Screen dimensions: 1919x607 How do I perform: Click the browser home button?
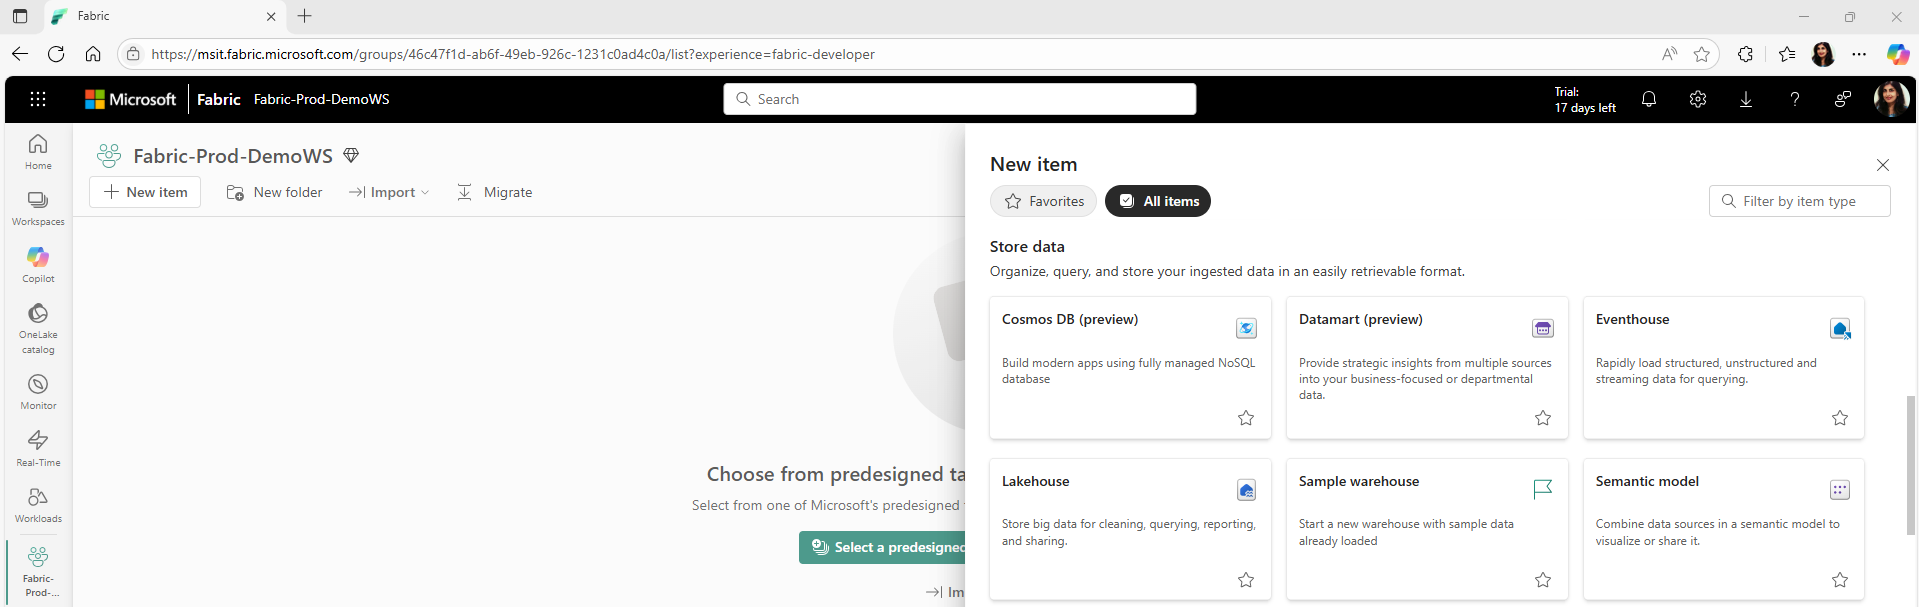(x=93, y=54)
